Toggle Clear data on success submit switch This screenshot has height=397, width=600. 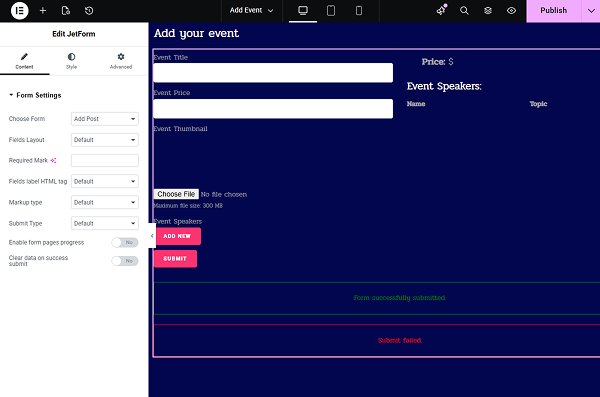(x=125, y=261)
